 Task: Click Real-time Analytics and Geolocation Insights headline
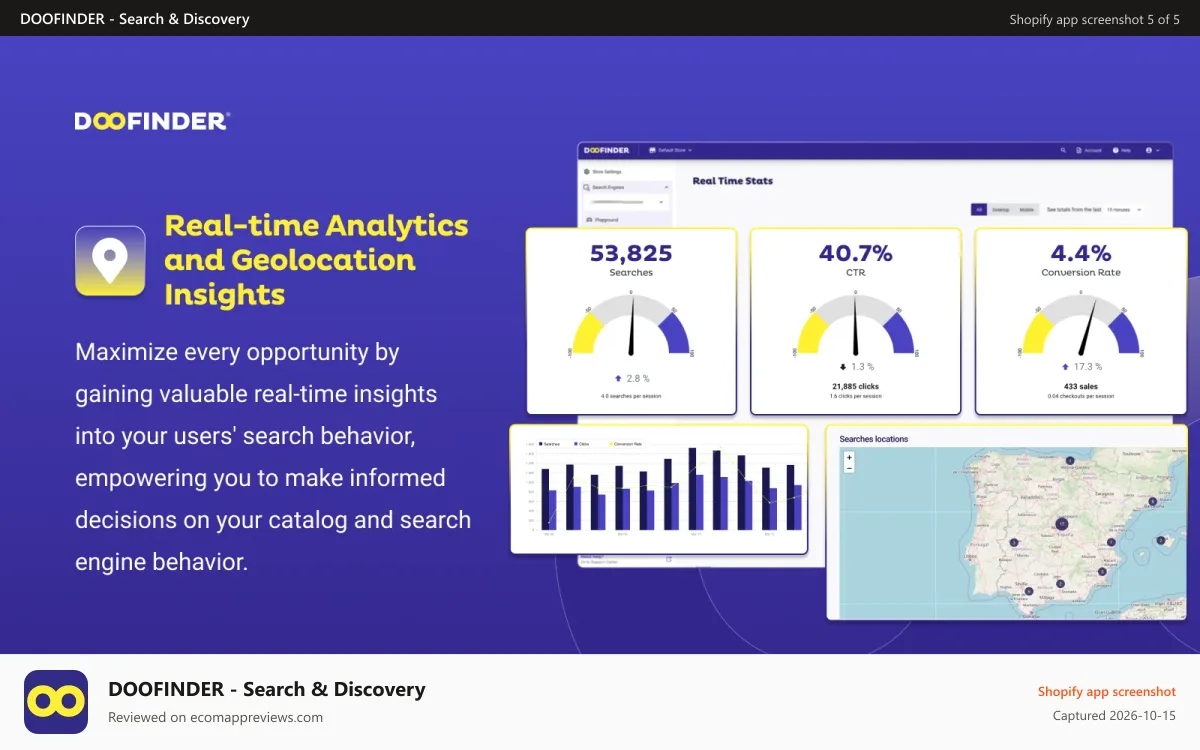click(x=316, y=260)
